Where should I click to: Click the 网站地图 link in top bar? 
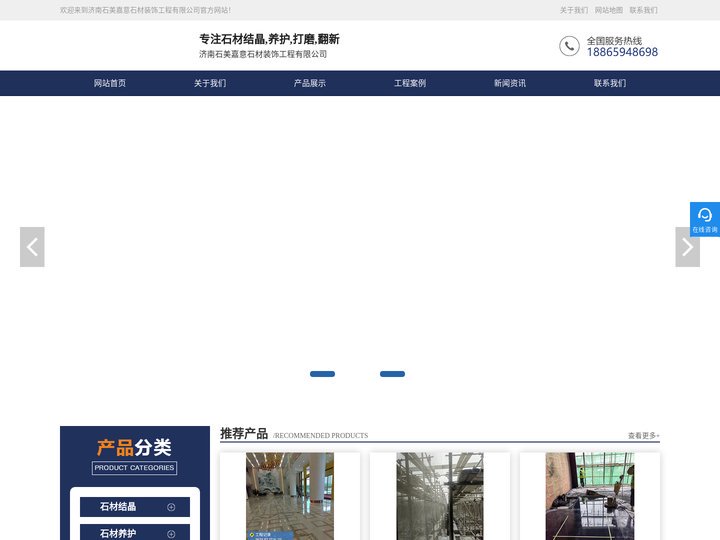click(x=609, y=10)
